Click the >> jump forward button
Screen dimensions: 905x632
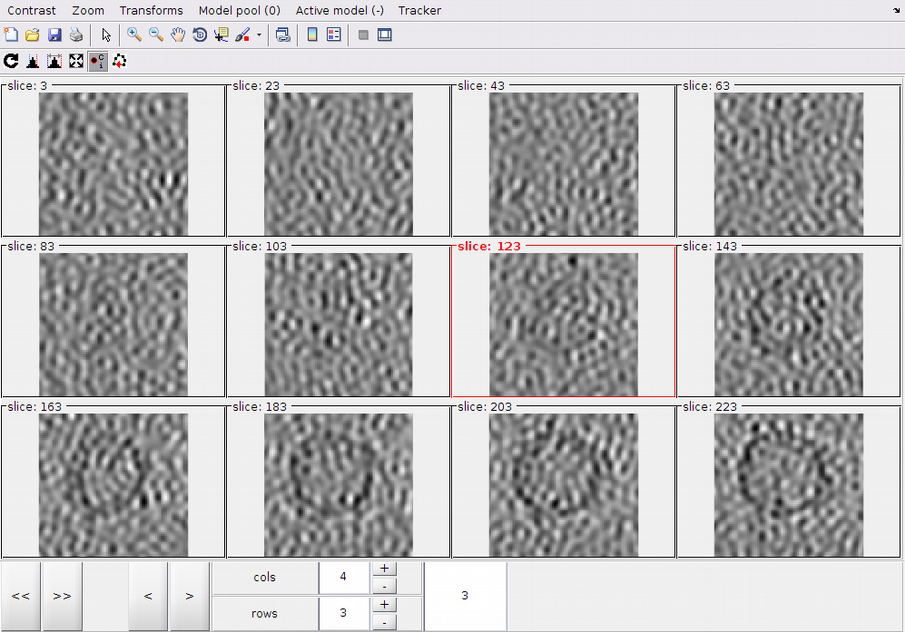click(62, 596)
